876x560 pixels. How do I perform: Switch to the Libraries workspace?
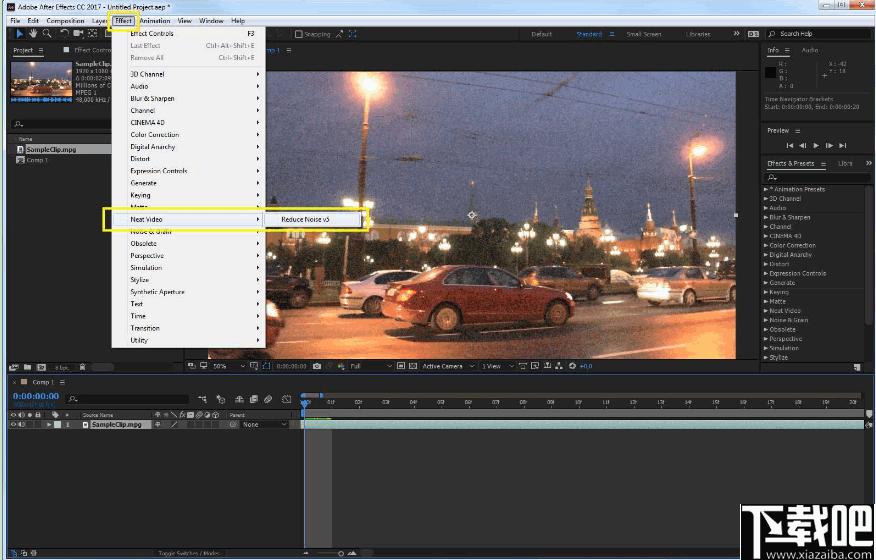pos(698,34)
